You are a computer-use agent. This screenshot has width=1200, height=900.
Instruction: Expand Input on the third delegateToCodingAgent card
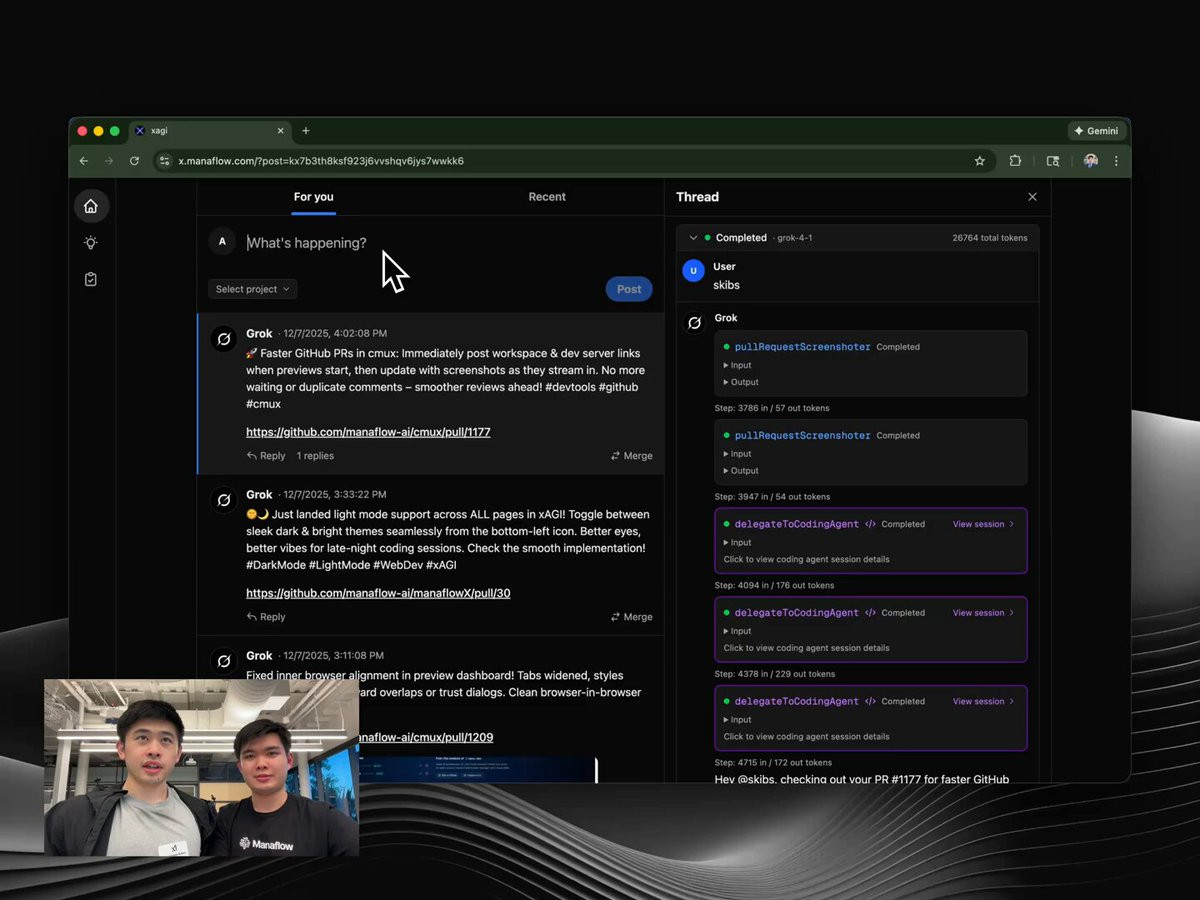click(738, 720)
